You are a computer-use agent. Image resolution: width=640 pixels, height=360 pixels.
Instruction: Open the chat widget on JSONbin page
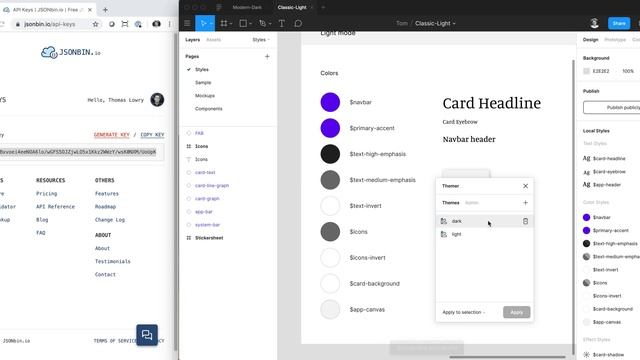(147, 335)
